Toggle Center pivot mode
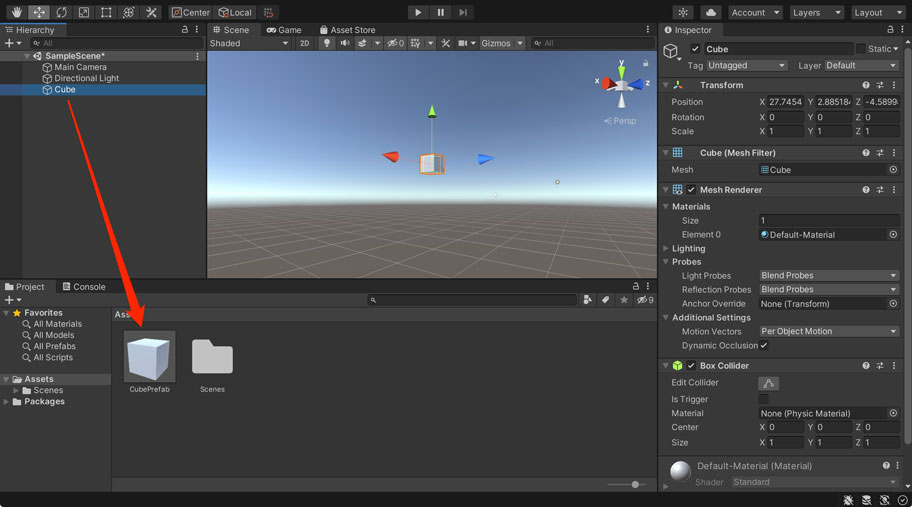The width and height of the screenshot is (912, 507). click(x=191, y=12)
